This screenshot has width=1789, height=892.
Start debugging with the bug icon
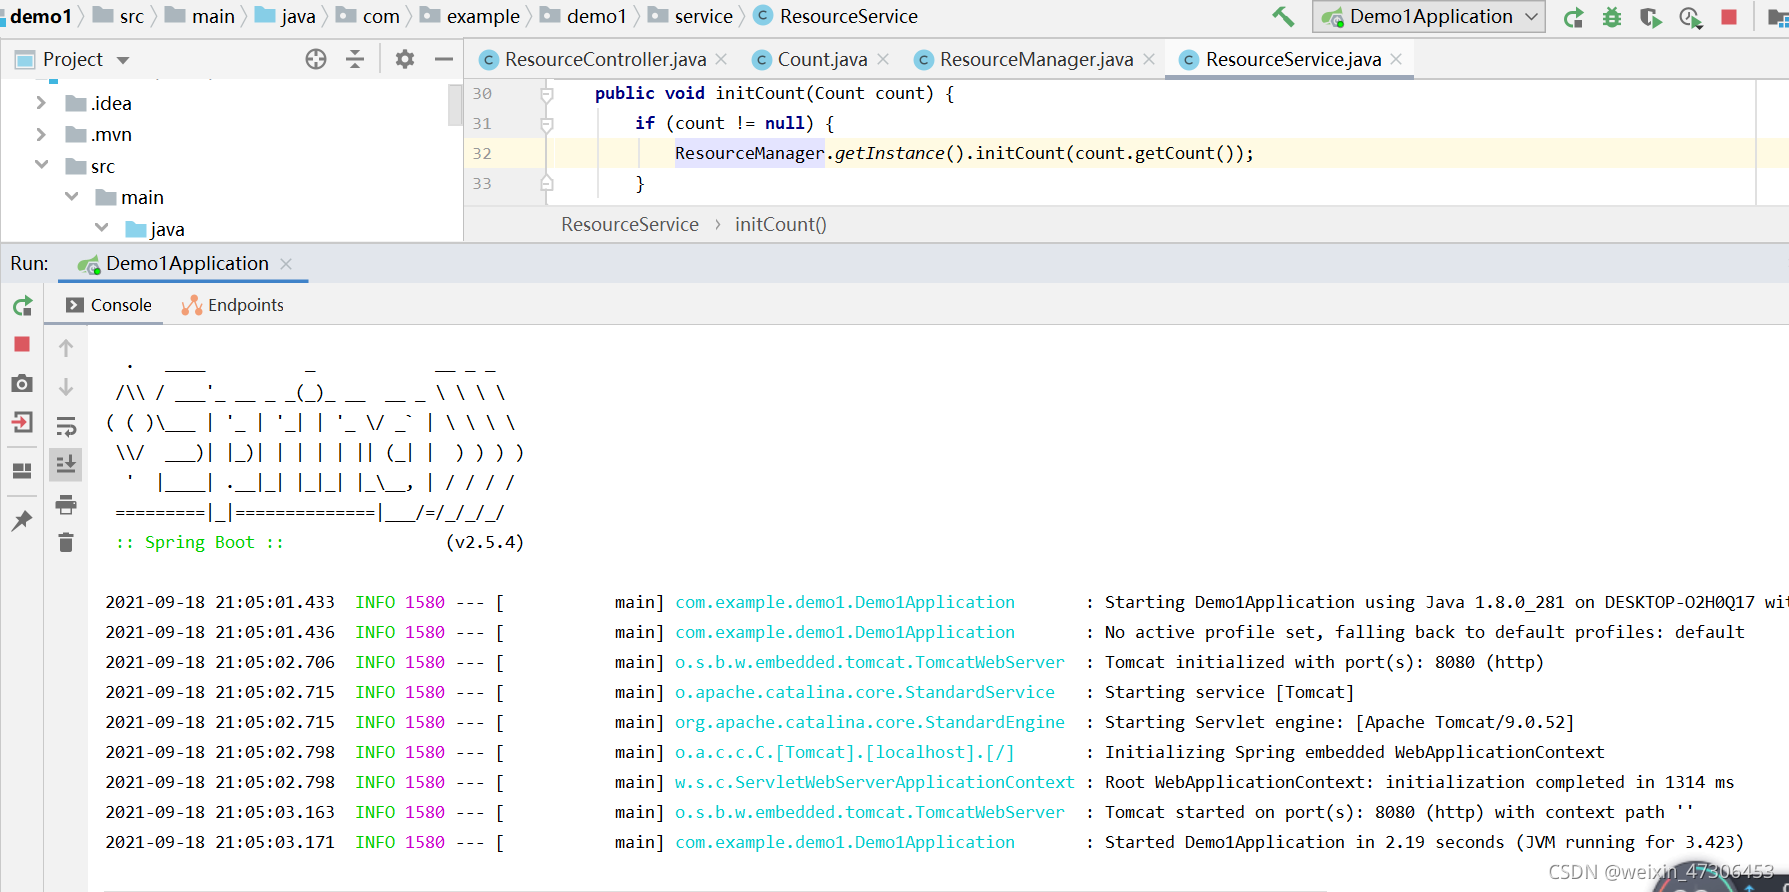(1612, 17)
